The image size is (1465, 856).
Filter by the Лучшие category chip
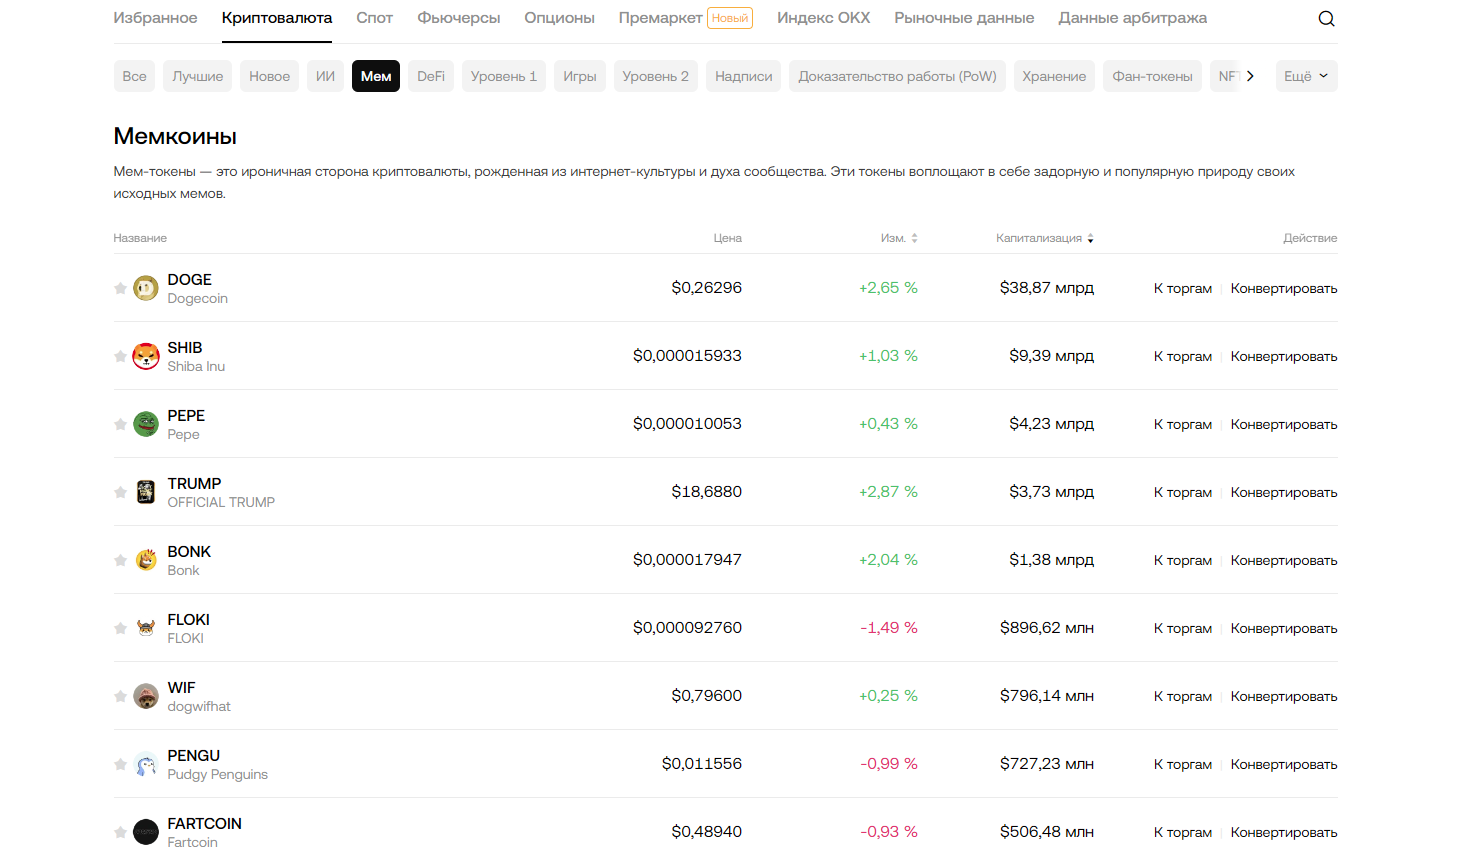coord(198,76)
